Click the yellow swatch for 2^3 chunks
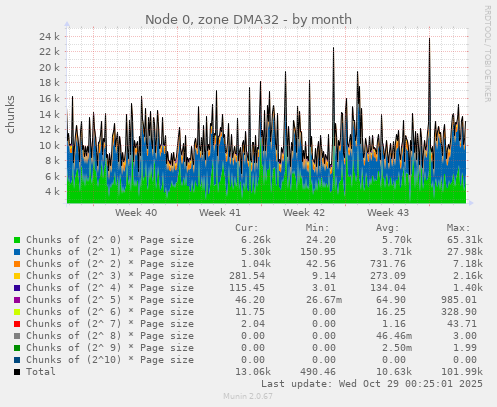The height and width of the screenshot is (407, 497). click(17, 276)
